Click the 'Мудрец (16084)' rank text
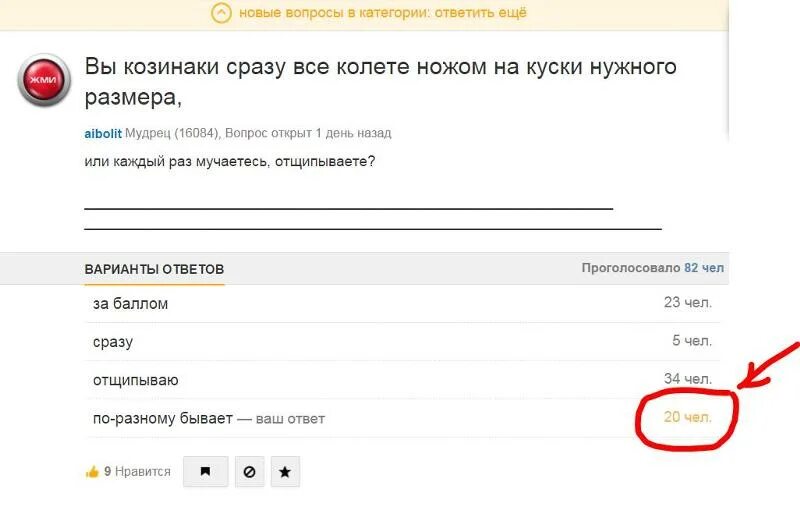Viewport: 800px width, 510px height. click(172, 134)
